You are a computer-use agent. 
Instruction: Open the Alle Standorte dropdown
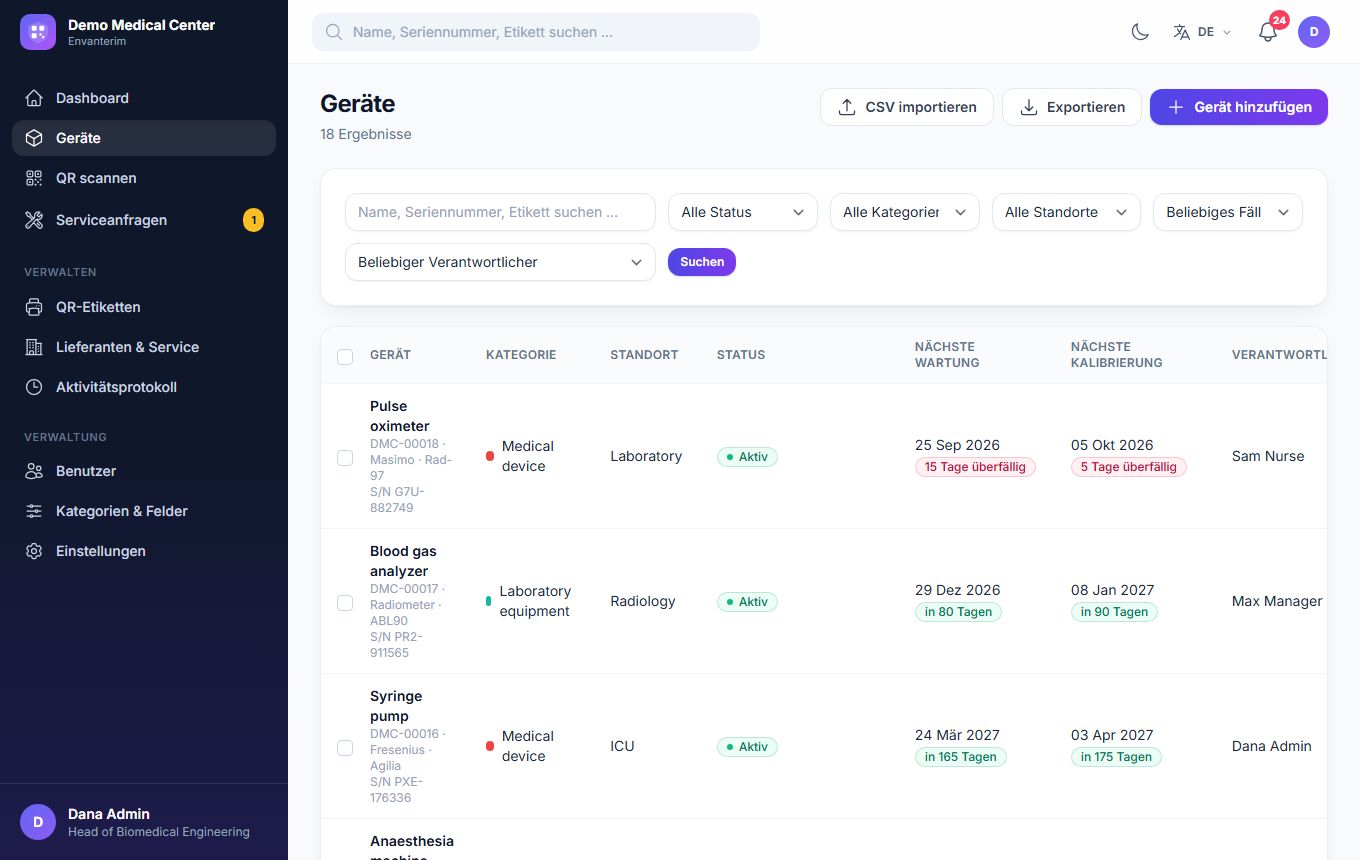coord(1066,212)
